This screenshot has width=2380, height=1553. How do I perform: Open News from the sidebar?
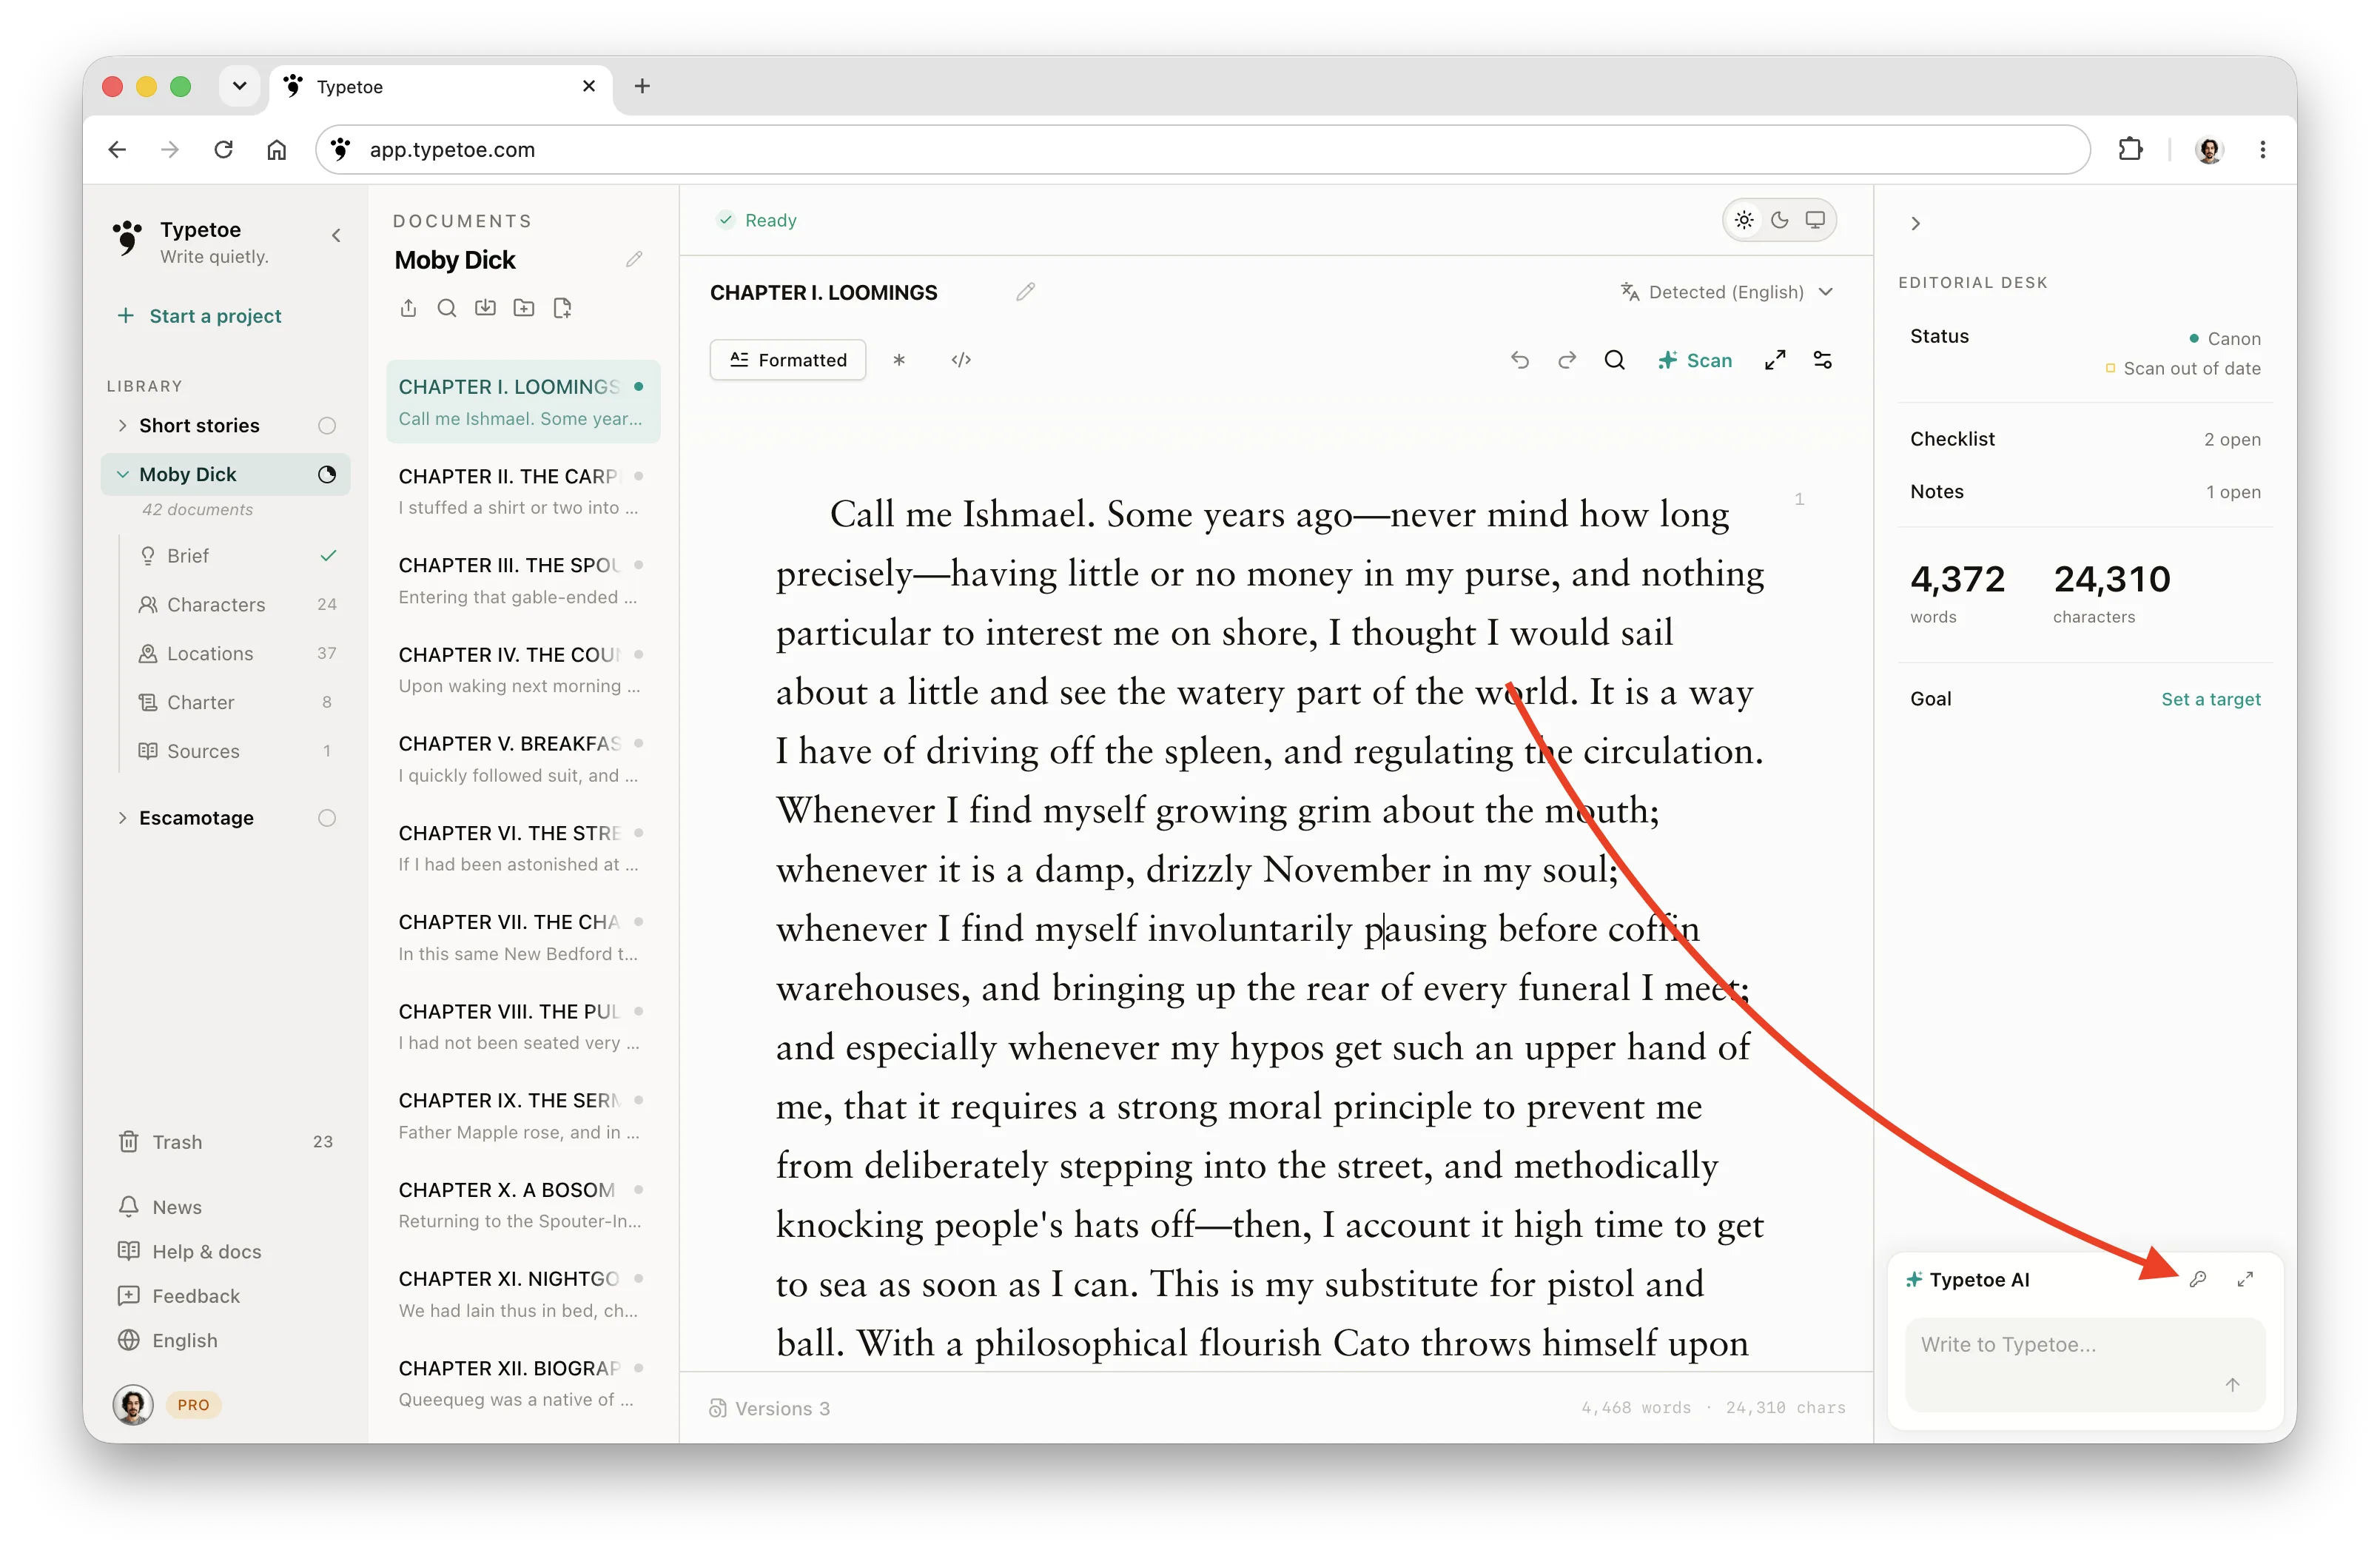click(160, 1207)
